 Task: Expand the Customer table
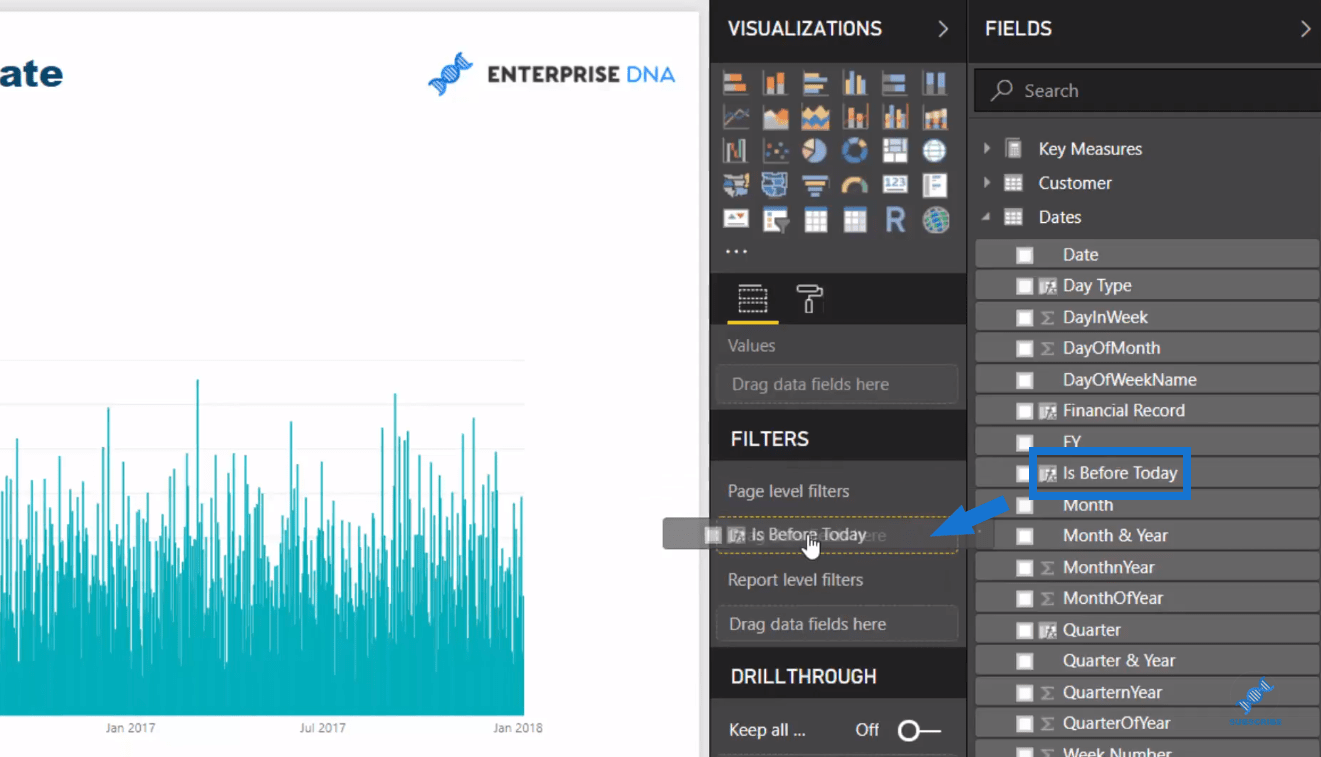coord(987,183)
